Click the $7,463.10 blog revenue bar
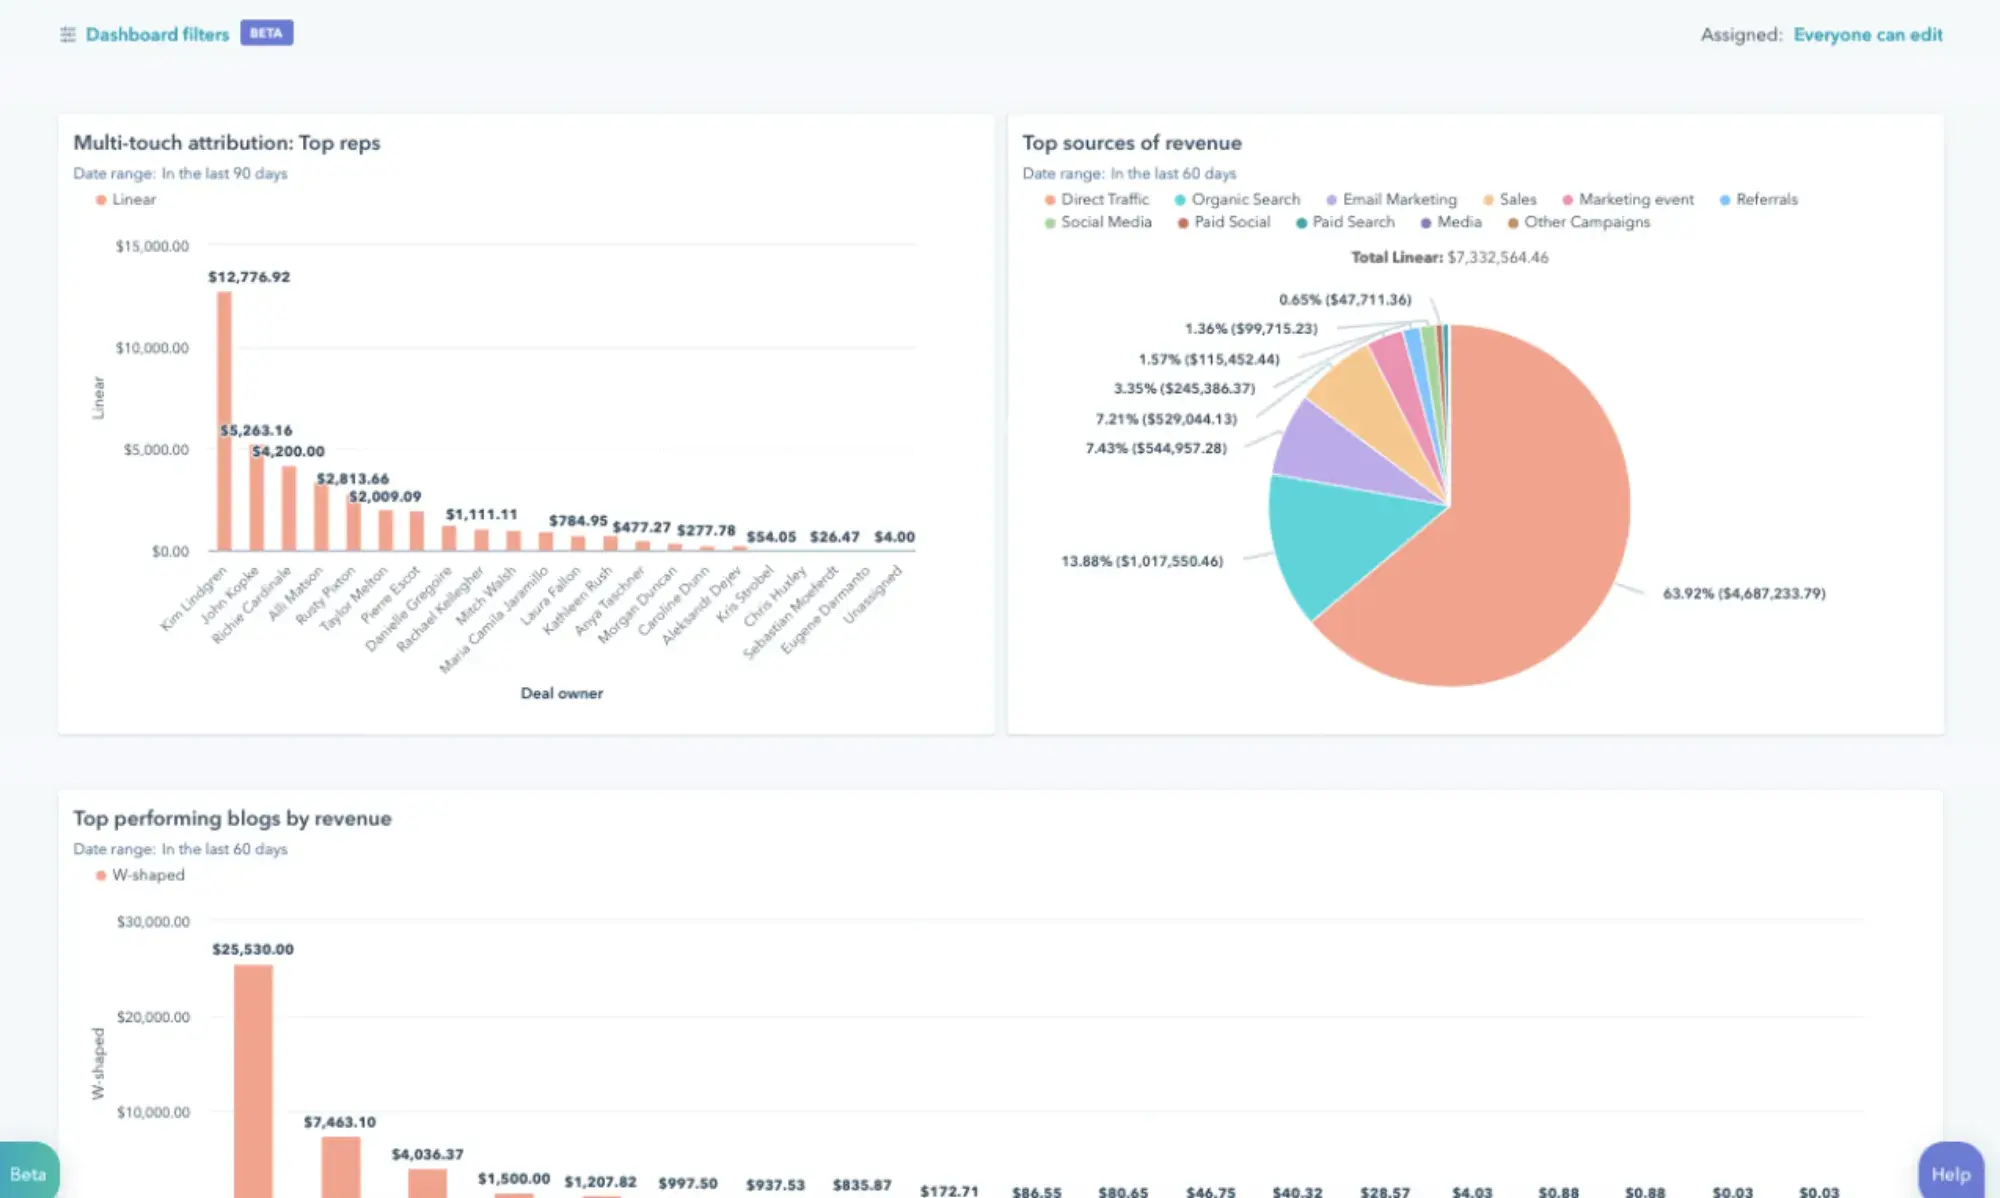The image size is (2000, 1198). tap(340, 1166)
